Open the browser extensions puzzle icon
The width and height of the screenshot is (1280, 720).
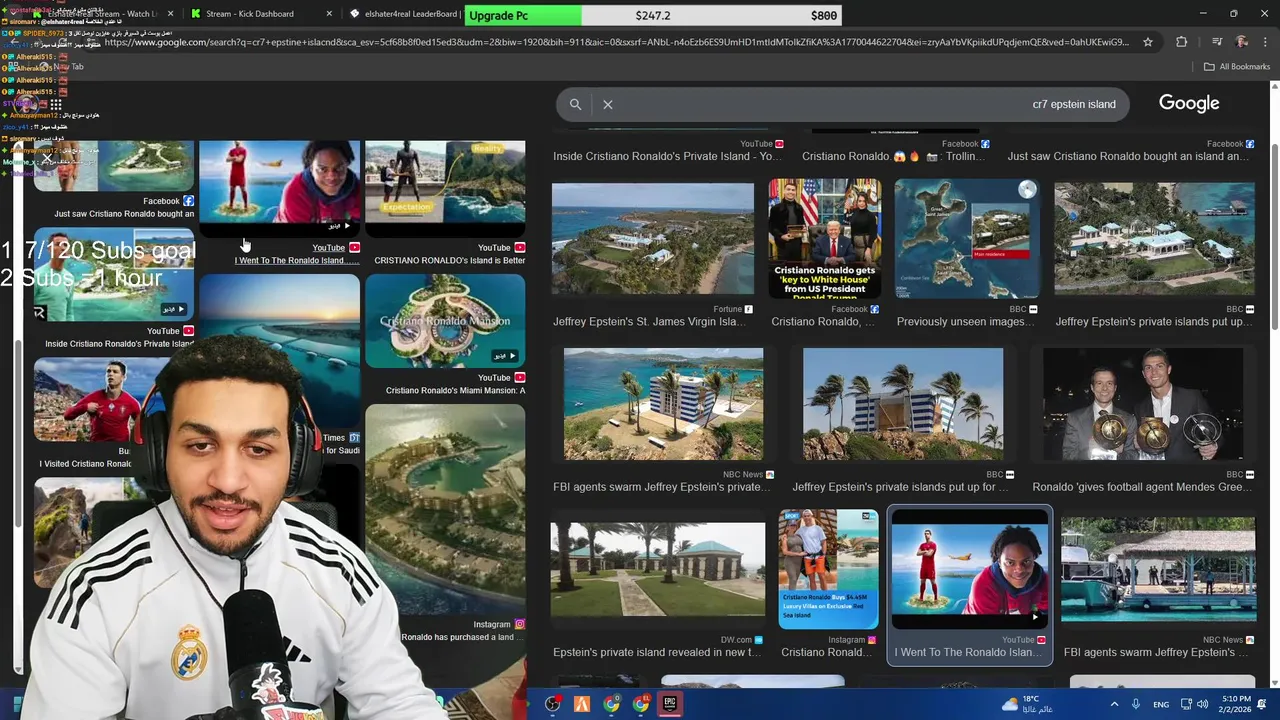pyautogui.click(x=1182, y=42)
